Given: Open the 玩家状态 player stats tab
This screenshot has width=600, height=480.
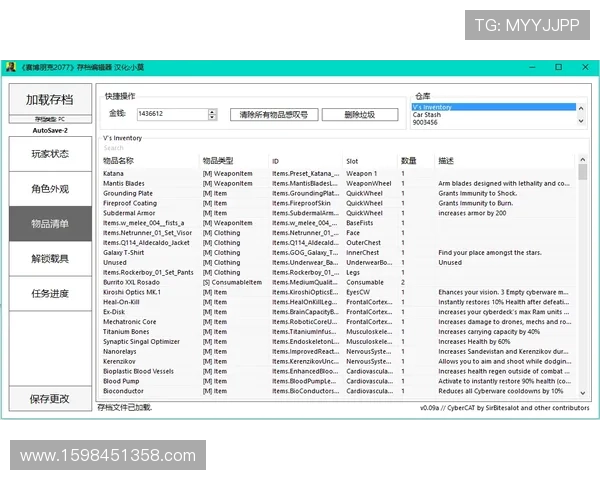Looking at the screenshot, I should click(x=49, y=154).
